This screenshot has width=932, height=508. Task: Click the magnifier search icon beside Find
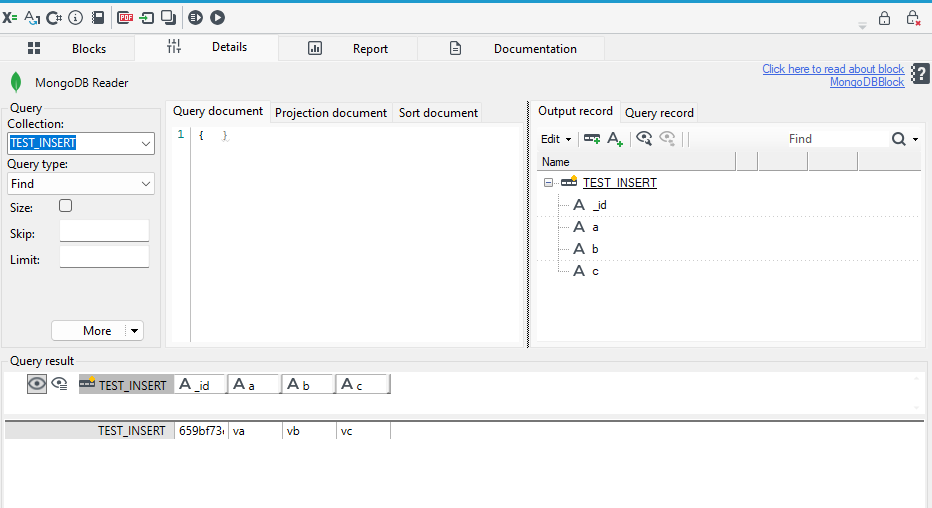tap(899, 139)
